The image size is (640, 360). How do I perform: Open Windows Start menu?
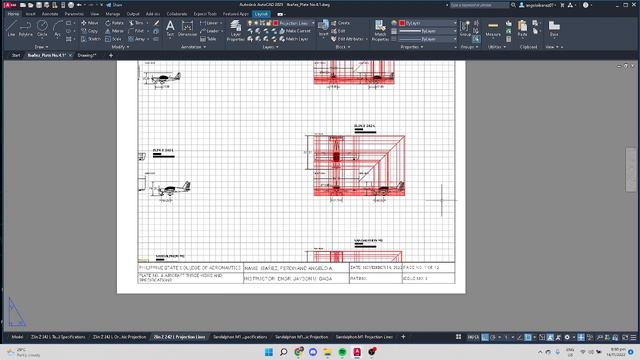click(x=269, y=352)
